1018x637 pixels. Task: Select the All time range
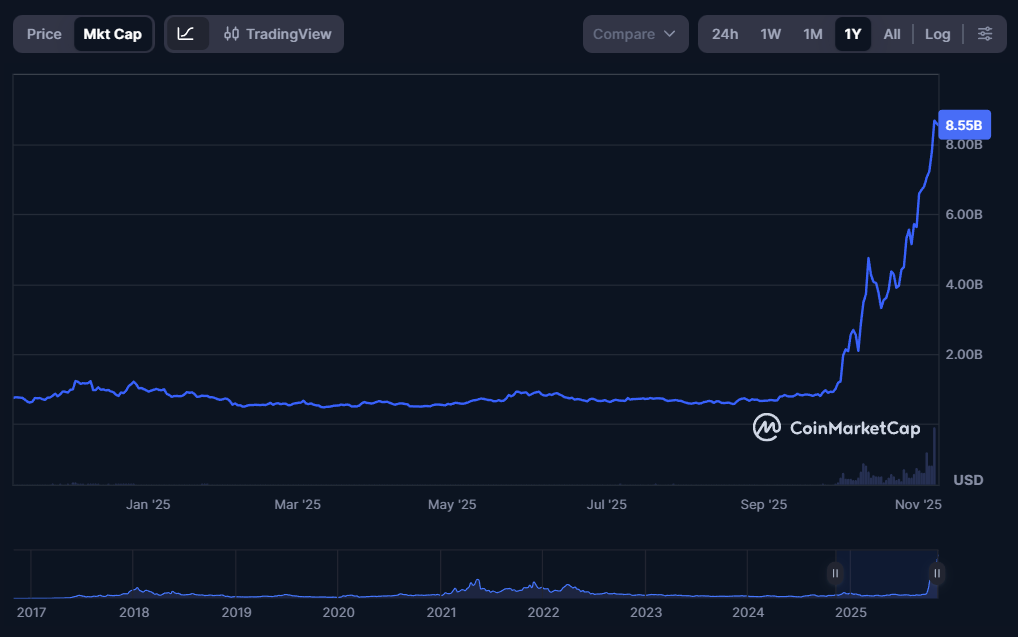coord(891,33)
